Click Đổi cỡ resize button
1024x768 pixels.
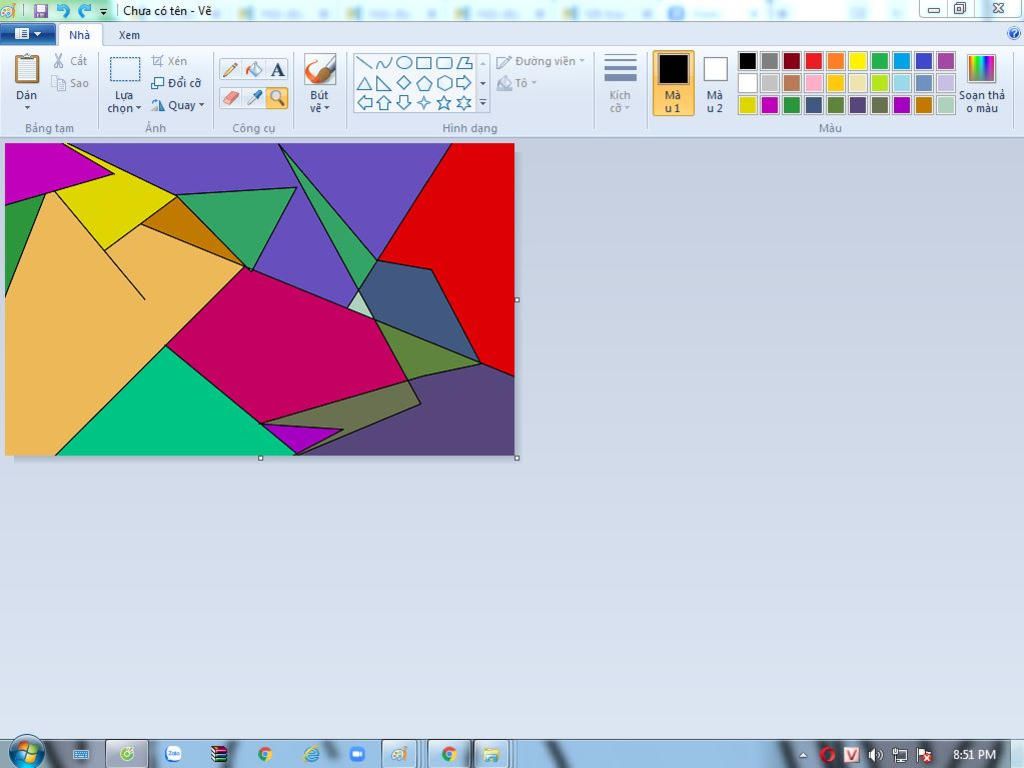coord(176,83)
